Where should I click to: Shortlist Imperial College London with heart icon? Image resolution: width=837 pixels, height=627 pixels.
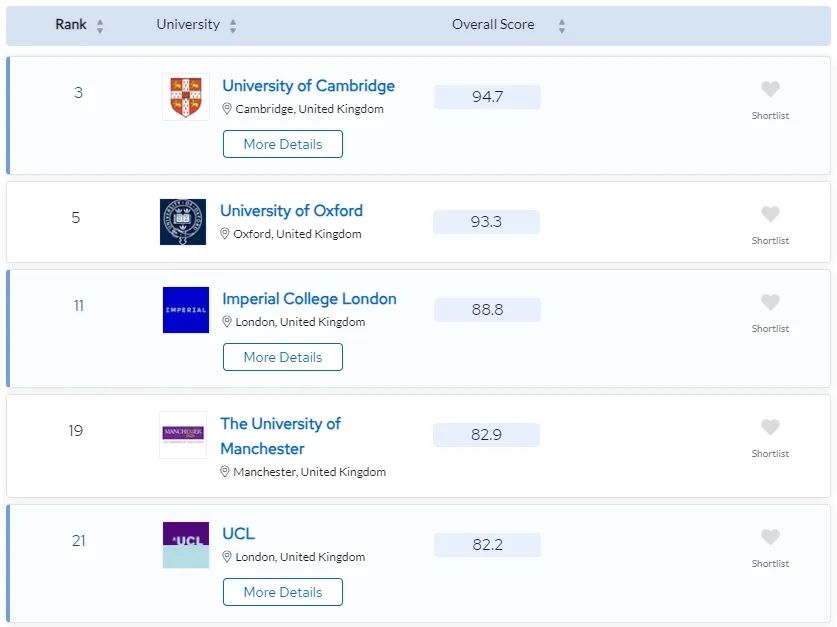tap(770, 303)
